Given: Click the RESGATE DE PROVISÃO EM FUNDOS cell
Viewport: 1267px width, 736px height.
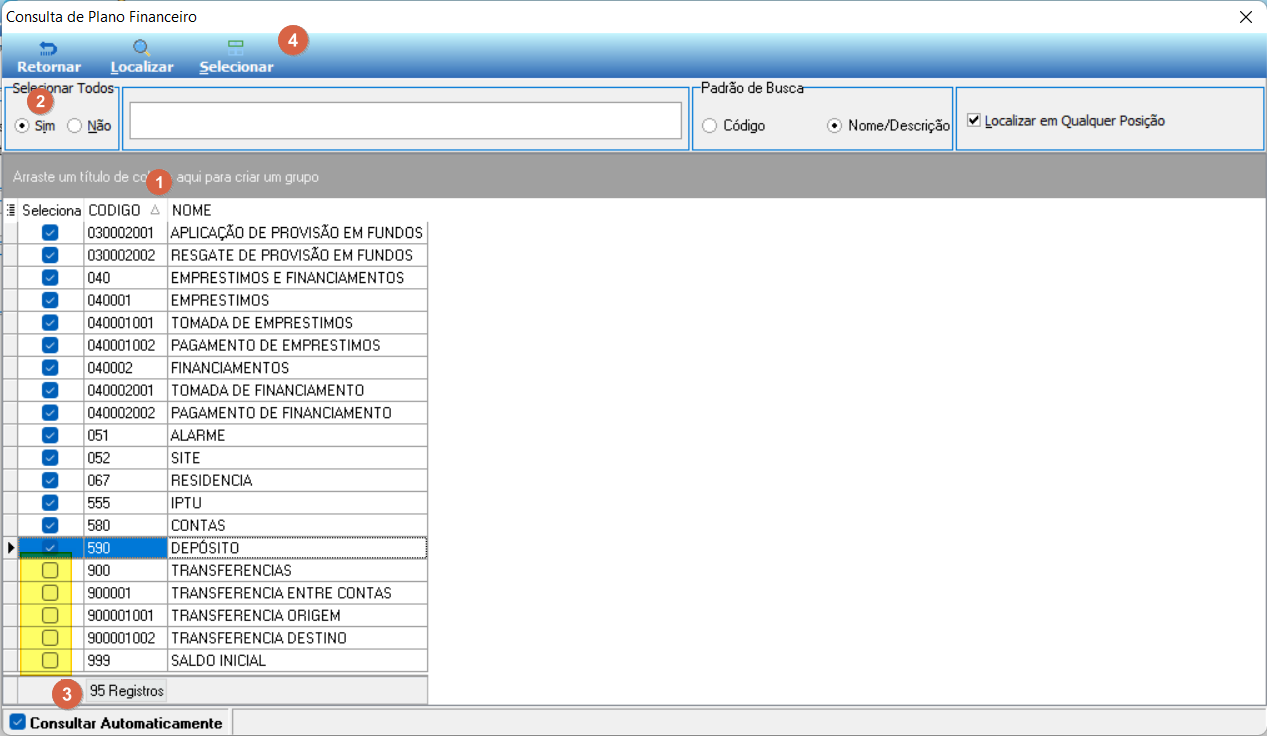Looking at the screenshot, I should pos(297,255).
